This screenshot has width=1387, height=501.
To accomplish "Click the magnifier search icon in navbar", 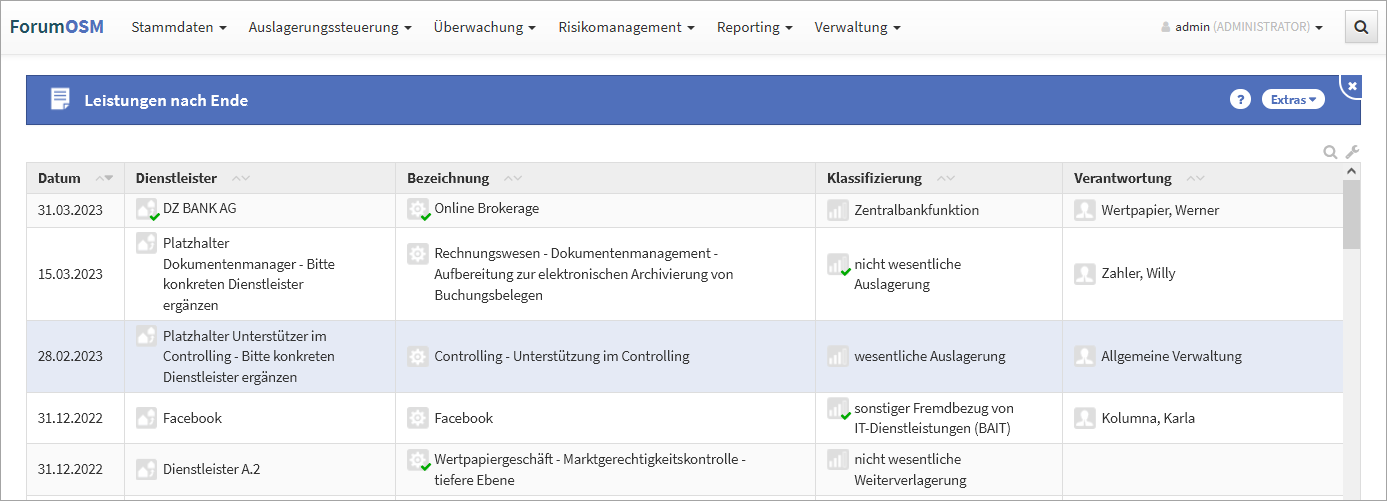I will (1360, 28).
